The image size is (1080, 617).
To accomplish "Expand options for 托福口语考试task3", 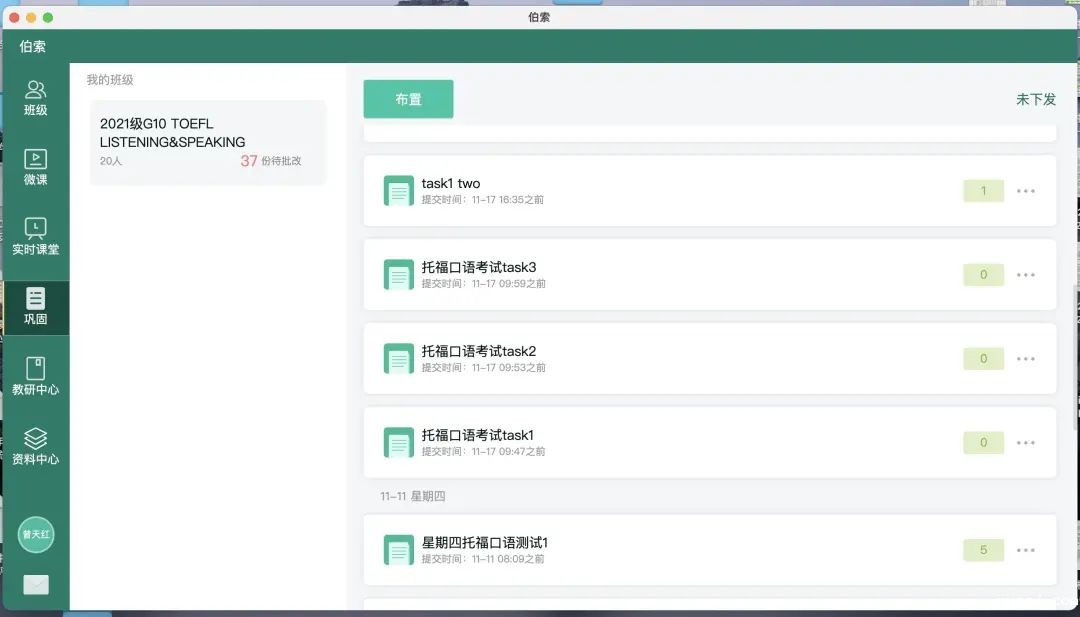I will point(1026,274).
